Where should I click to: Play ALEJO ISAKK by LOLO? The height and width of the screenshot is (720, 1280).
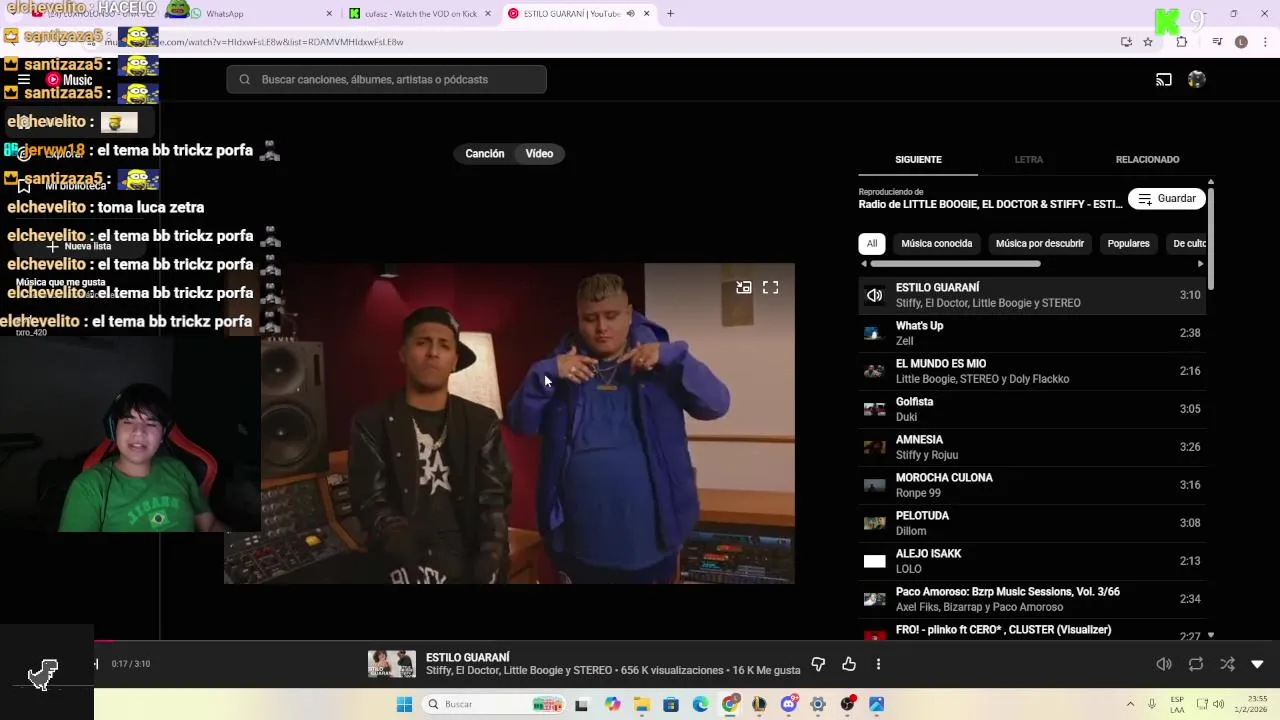[x=1032, y=561]
